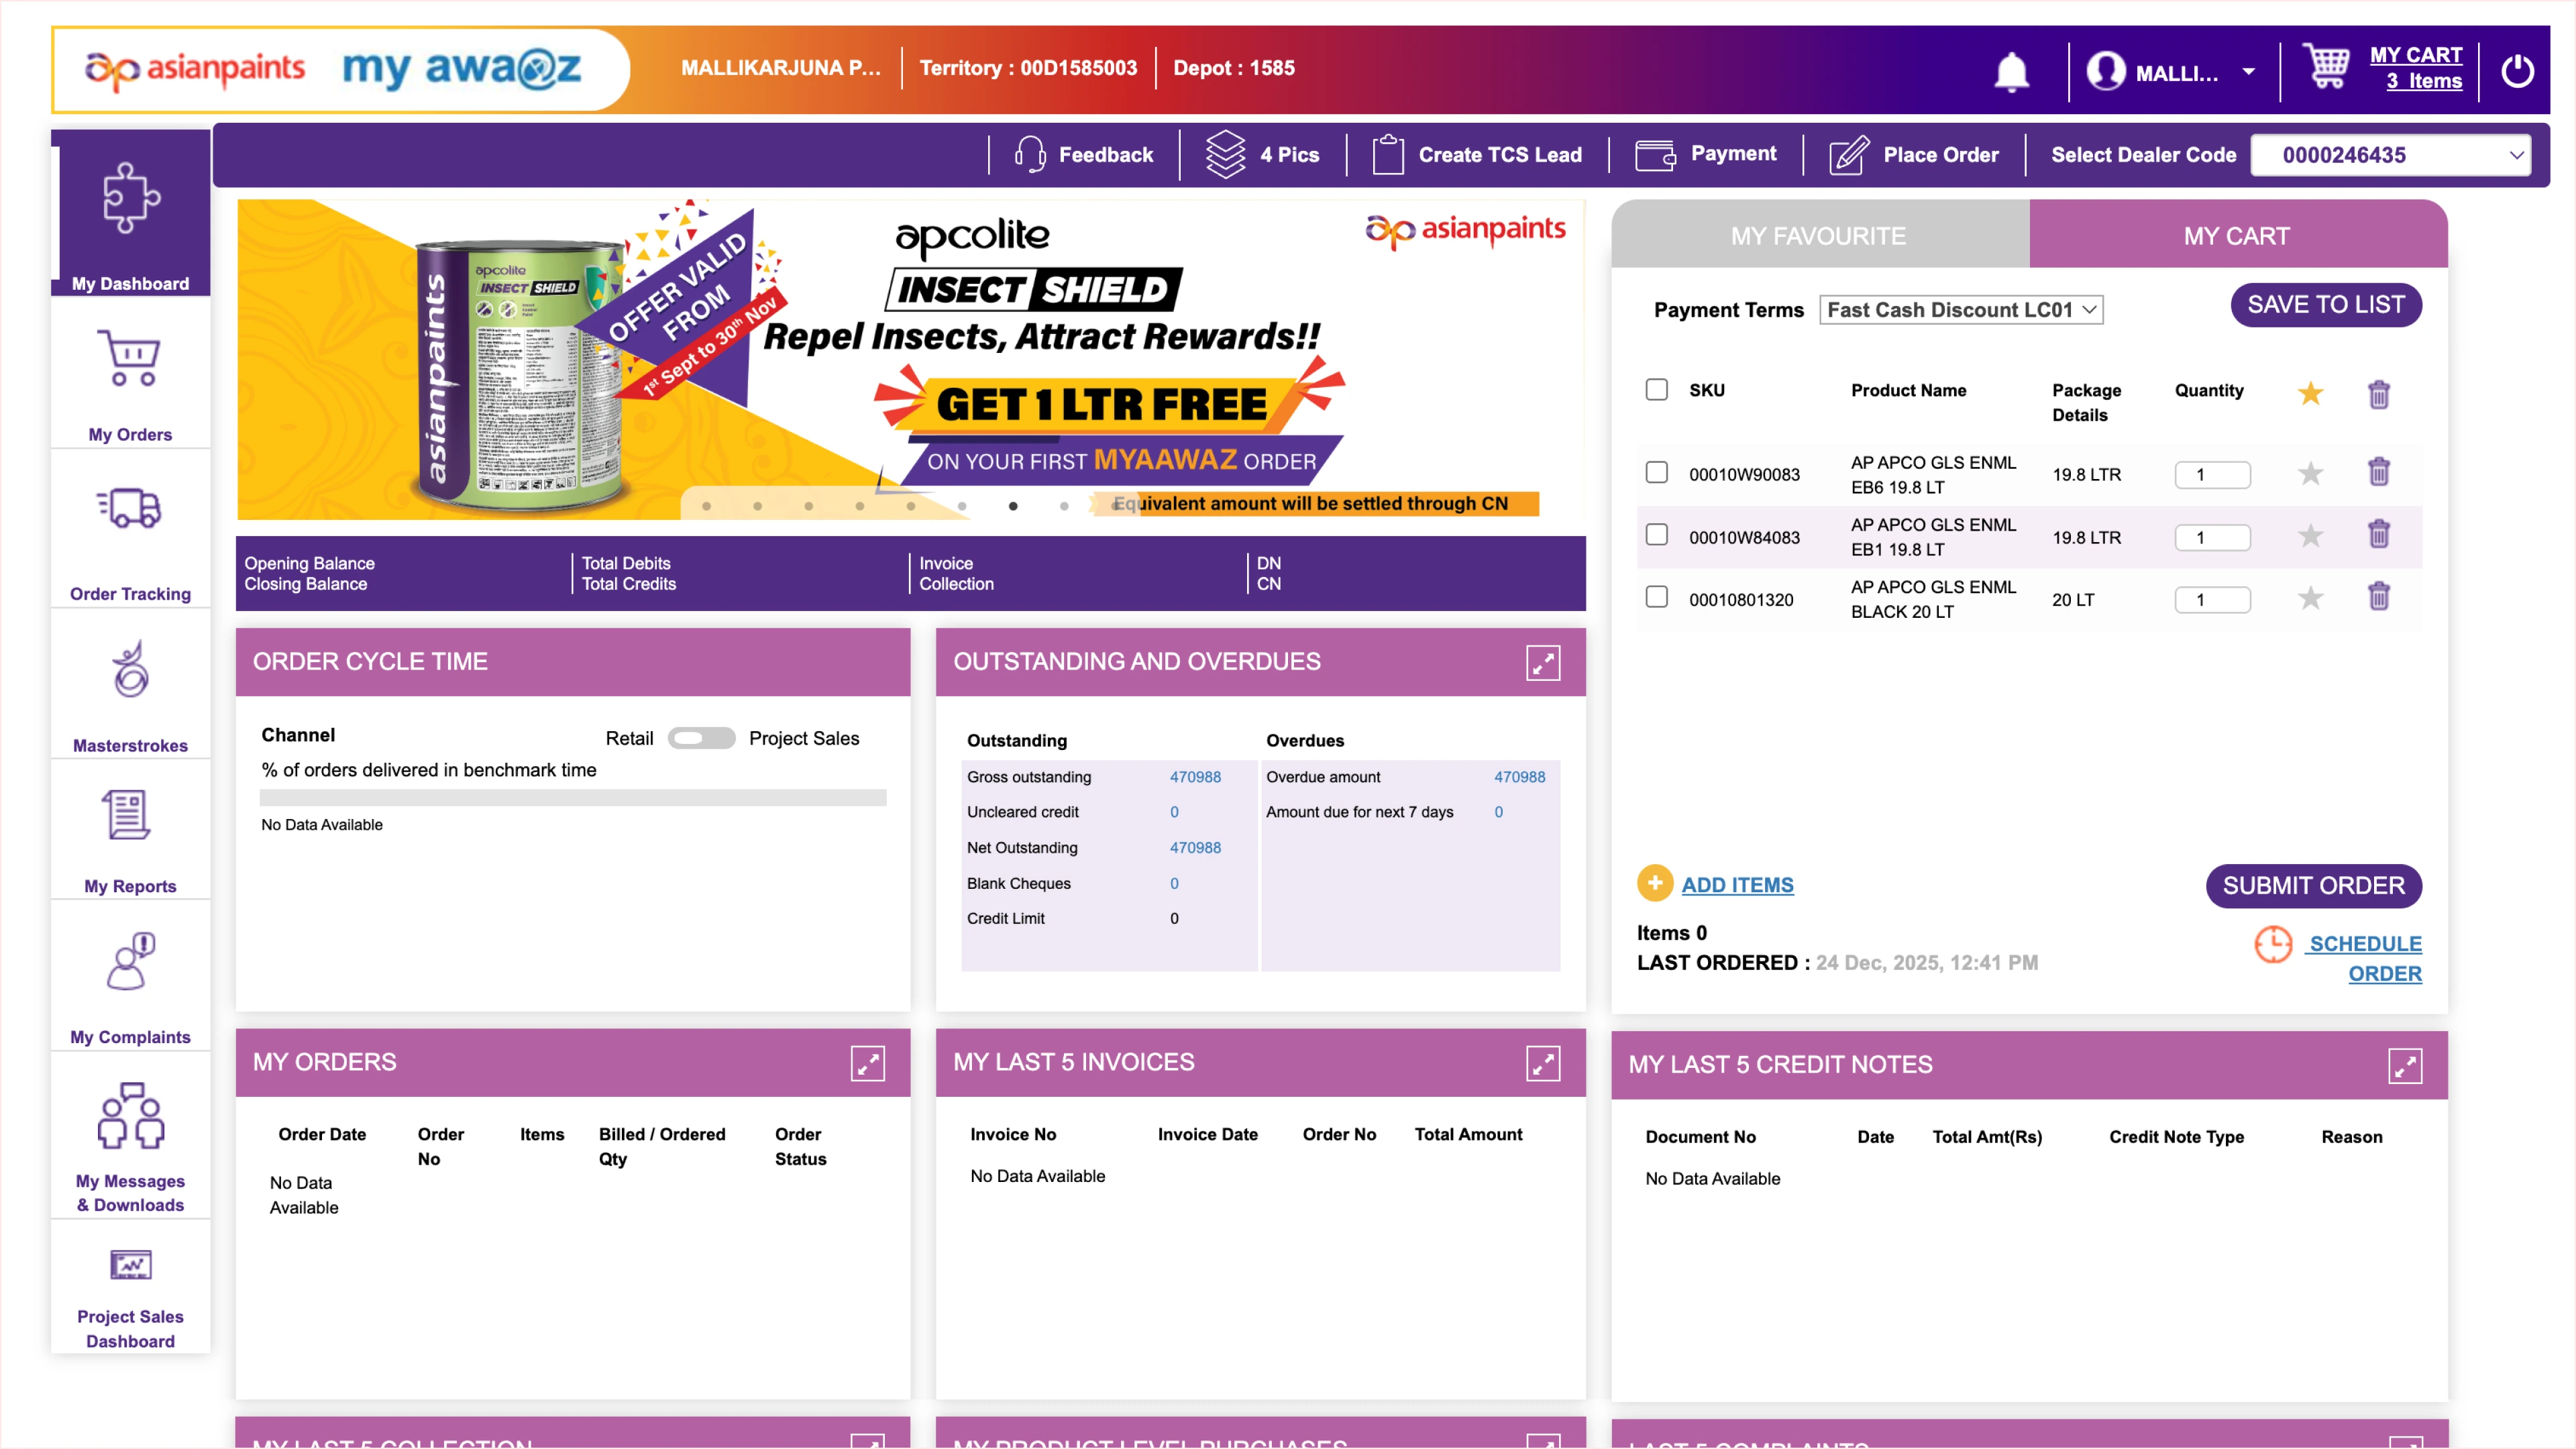Open MY CART 3 Items link
Viewport: 2576px width, 1449px height.
[x=2416, y=68]
